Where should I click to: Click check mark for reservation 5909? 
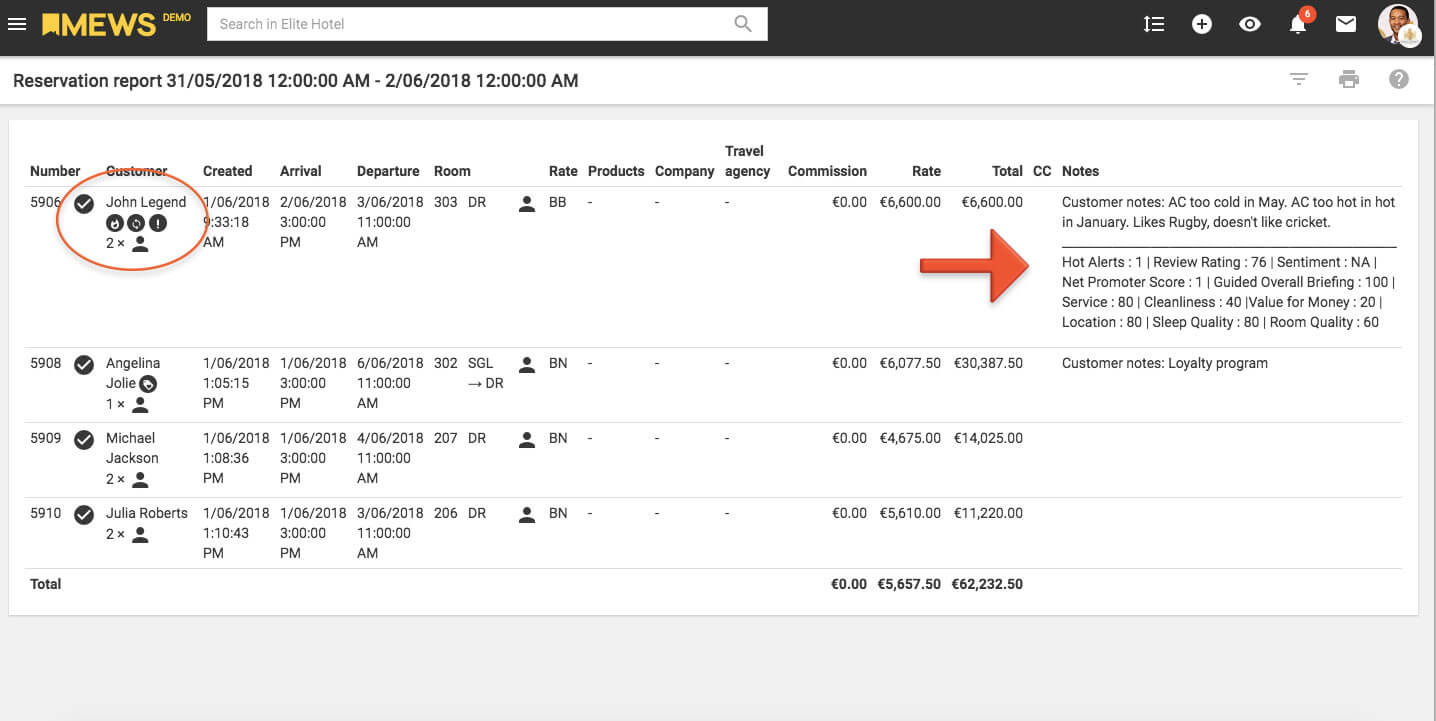[85, 439]
